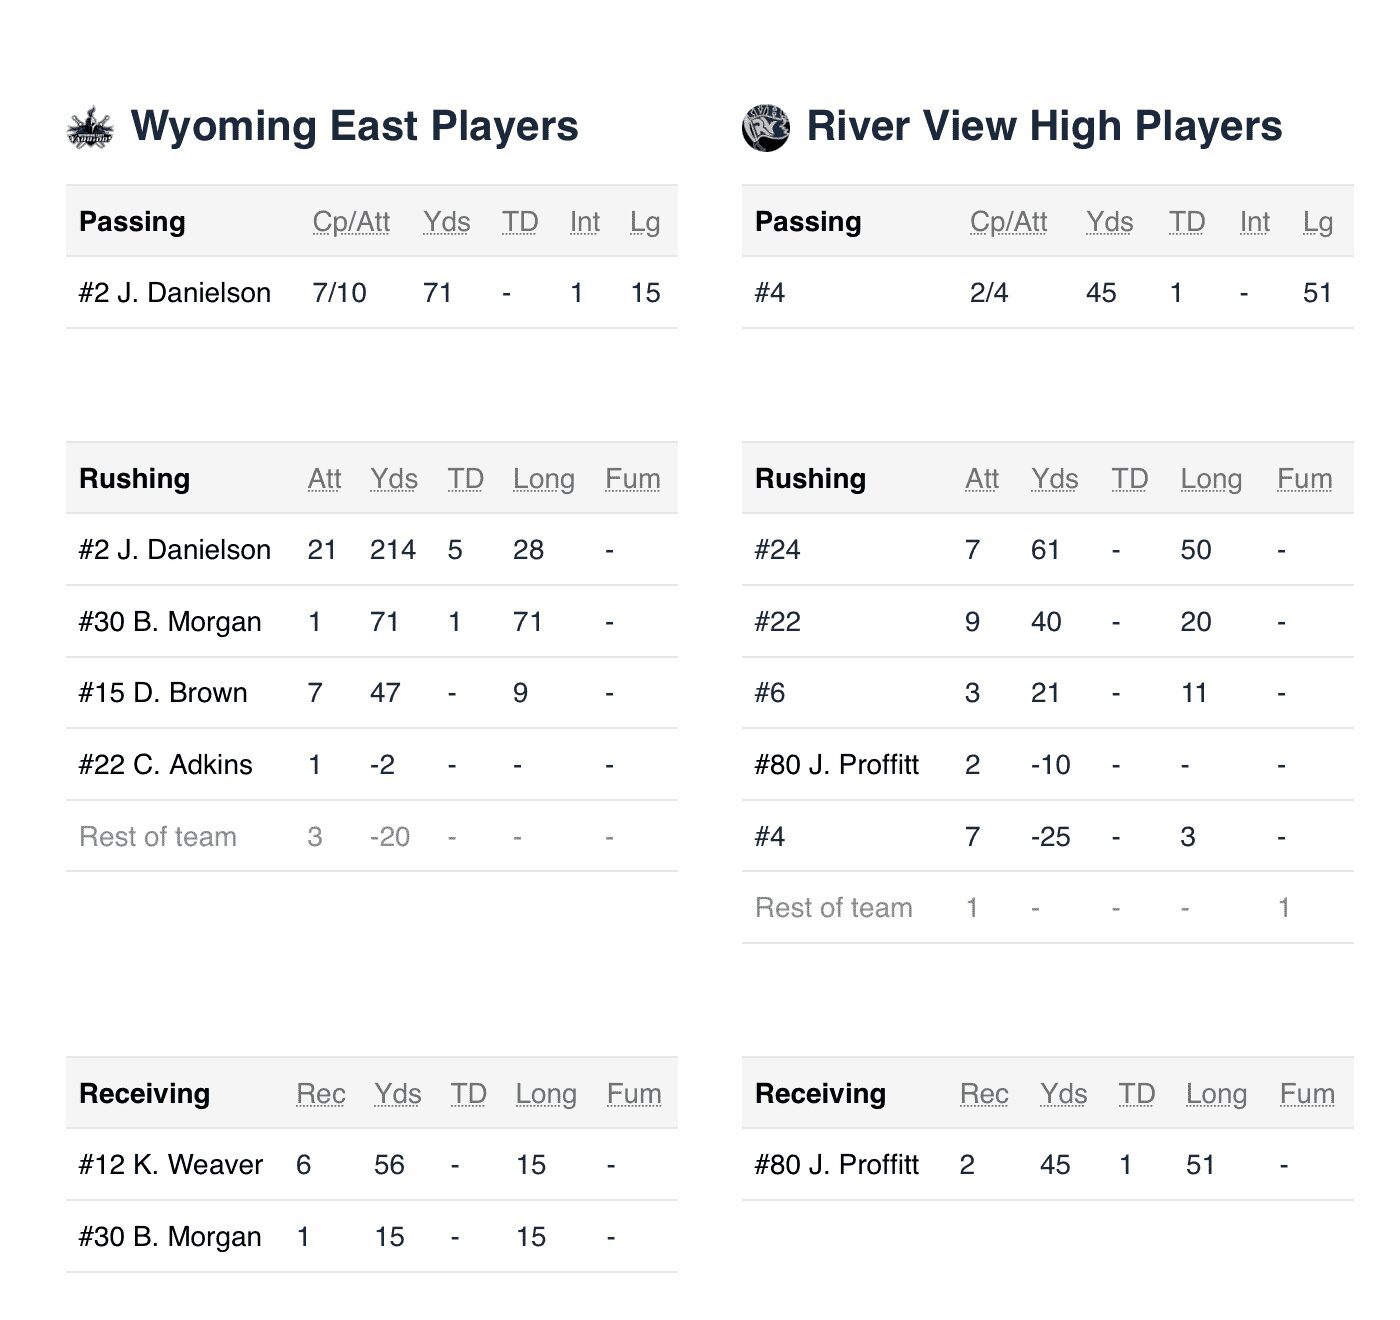The image size is (1400, 1320).
Task: Open player #22 C. Adkins
Action: click(x=166, y=765)
